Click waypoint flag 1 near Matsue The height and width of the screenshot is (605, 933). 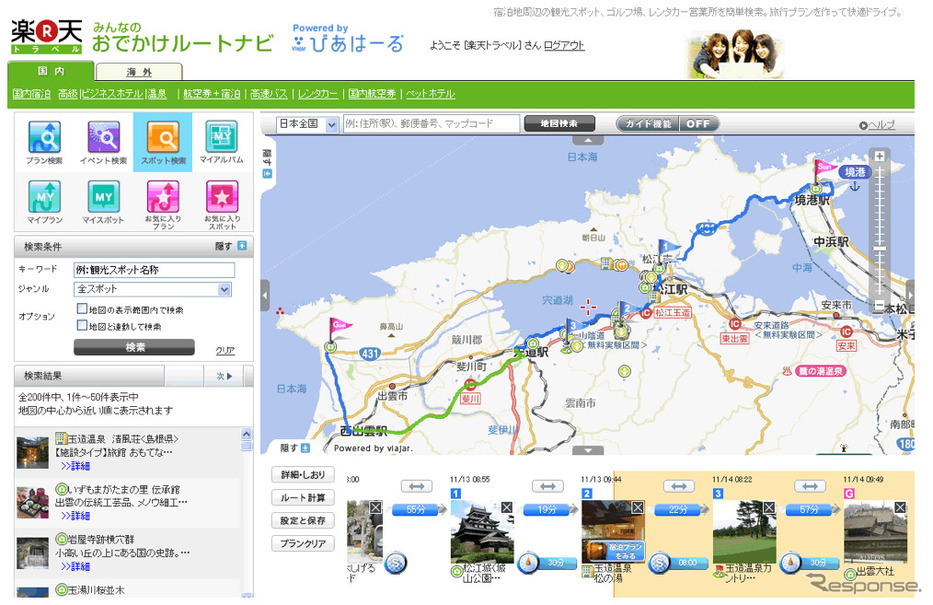[x=668, y=249]
